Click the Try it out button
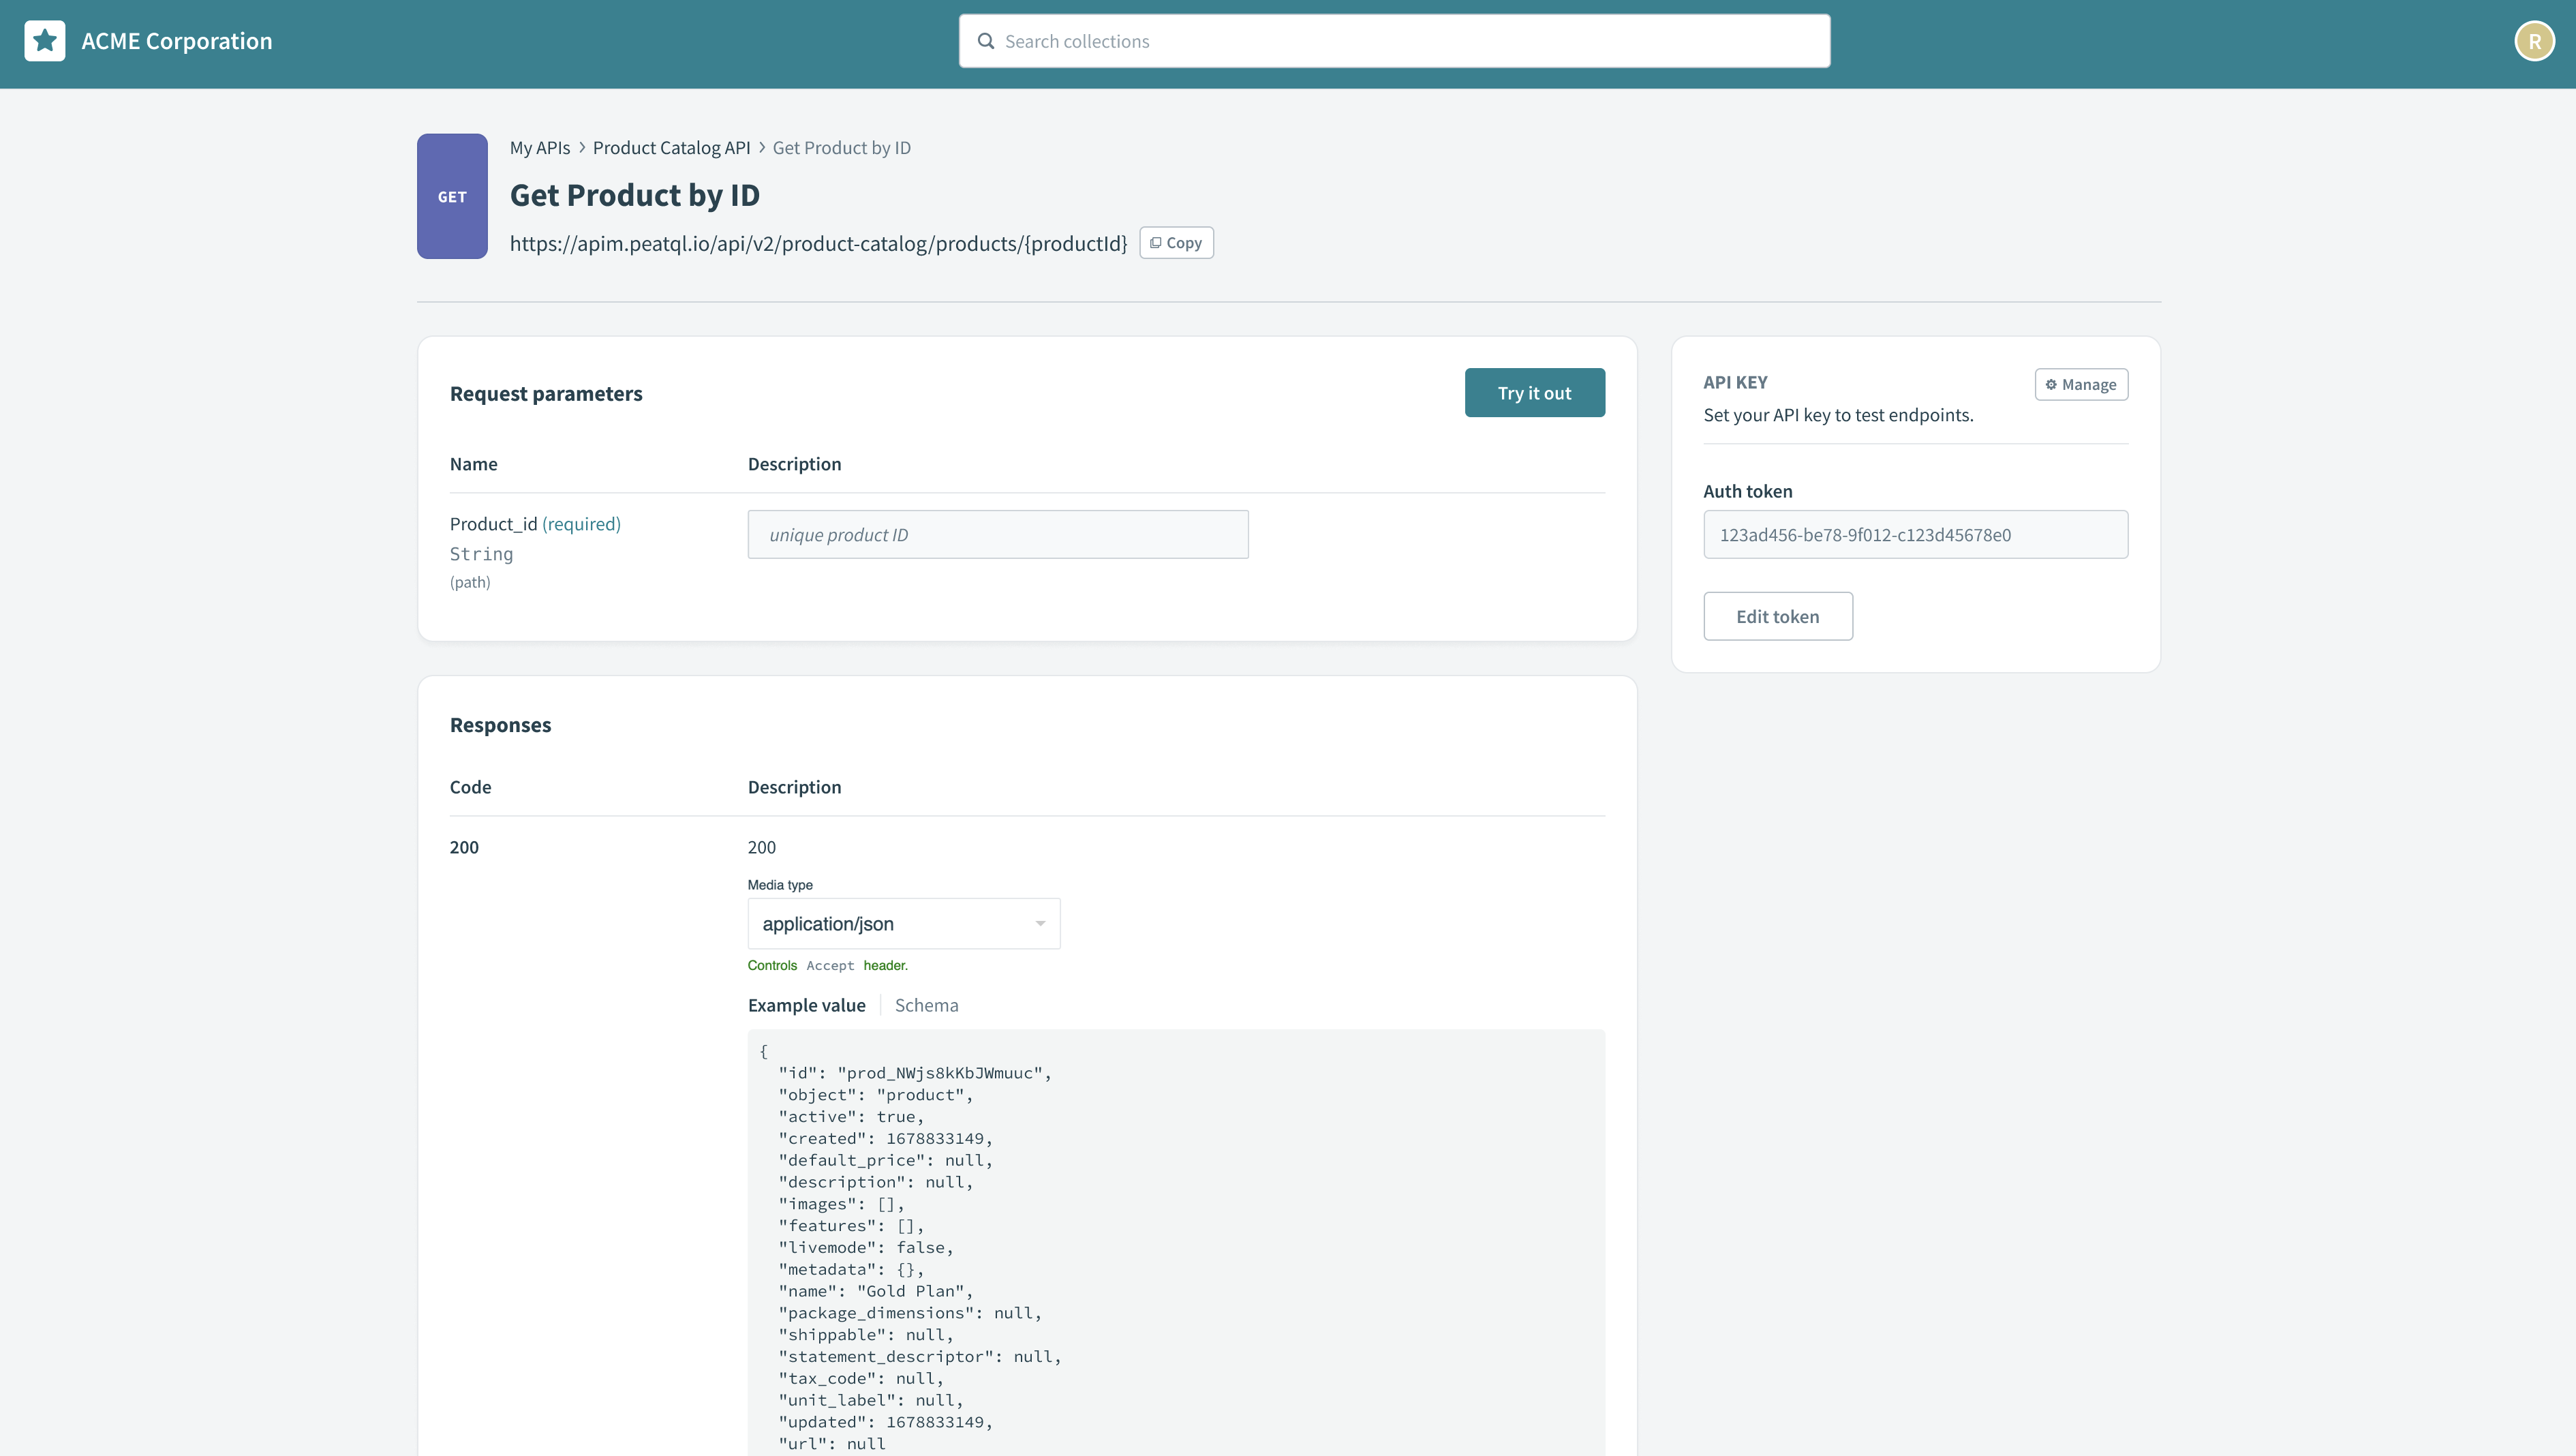Screen dimensions: 2576x1456 coord(1534,392)
